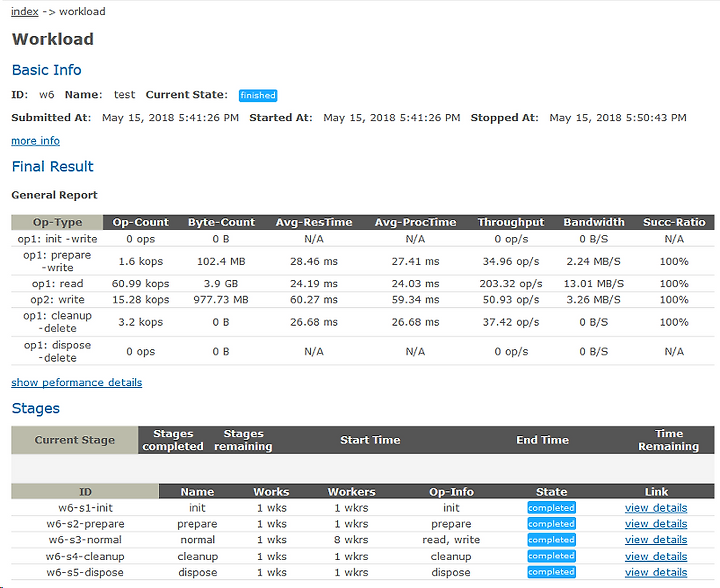Click the State column header
720x588 pixels.
pos(551,492)
